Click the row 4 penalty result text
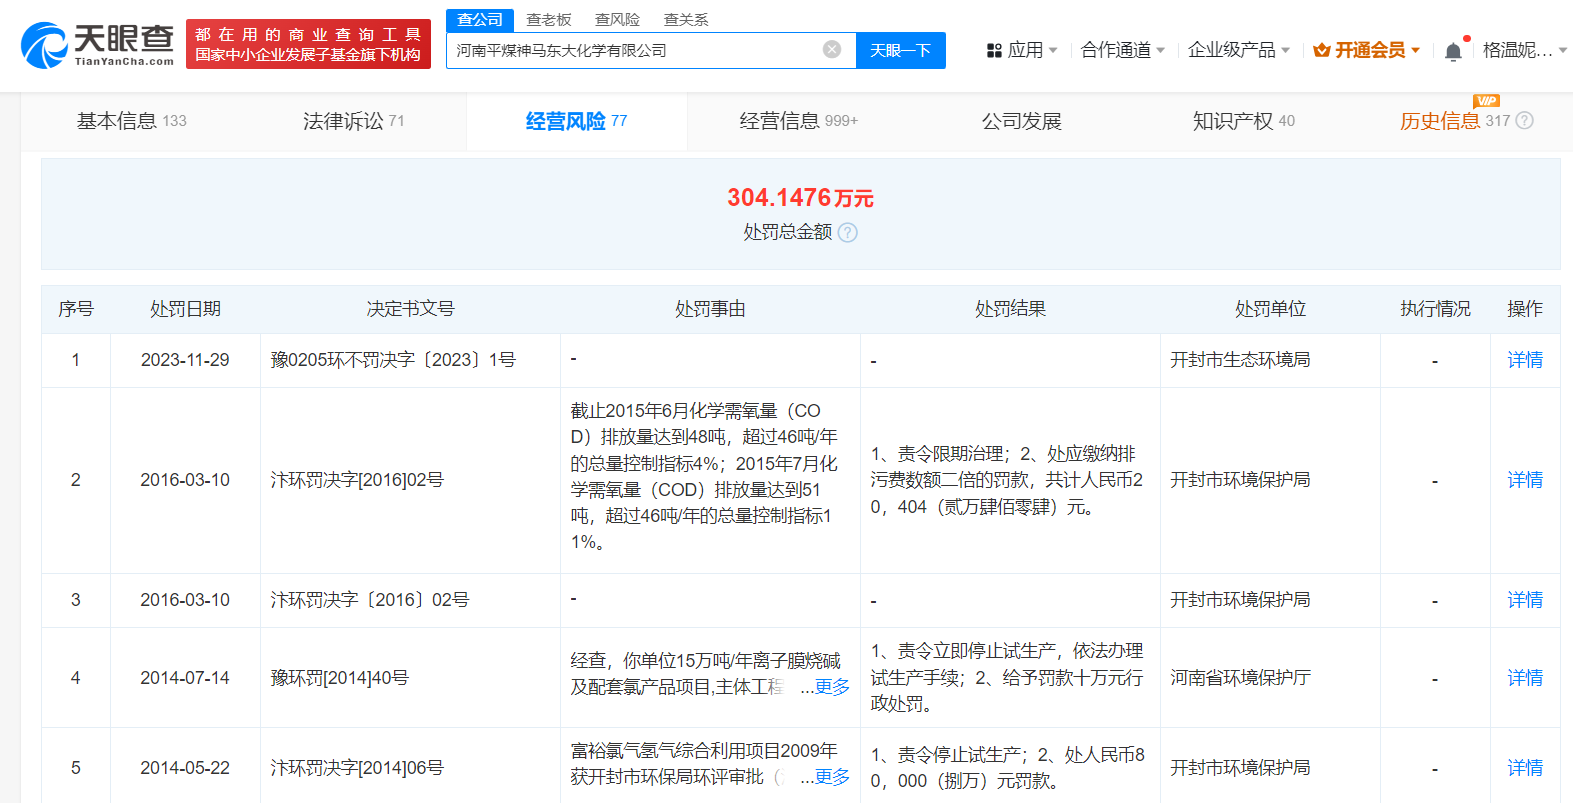 (1007, 677)
